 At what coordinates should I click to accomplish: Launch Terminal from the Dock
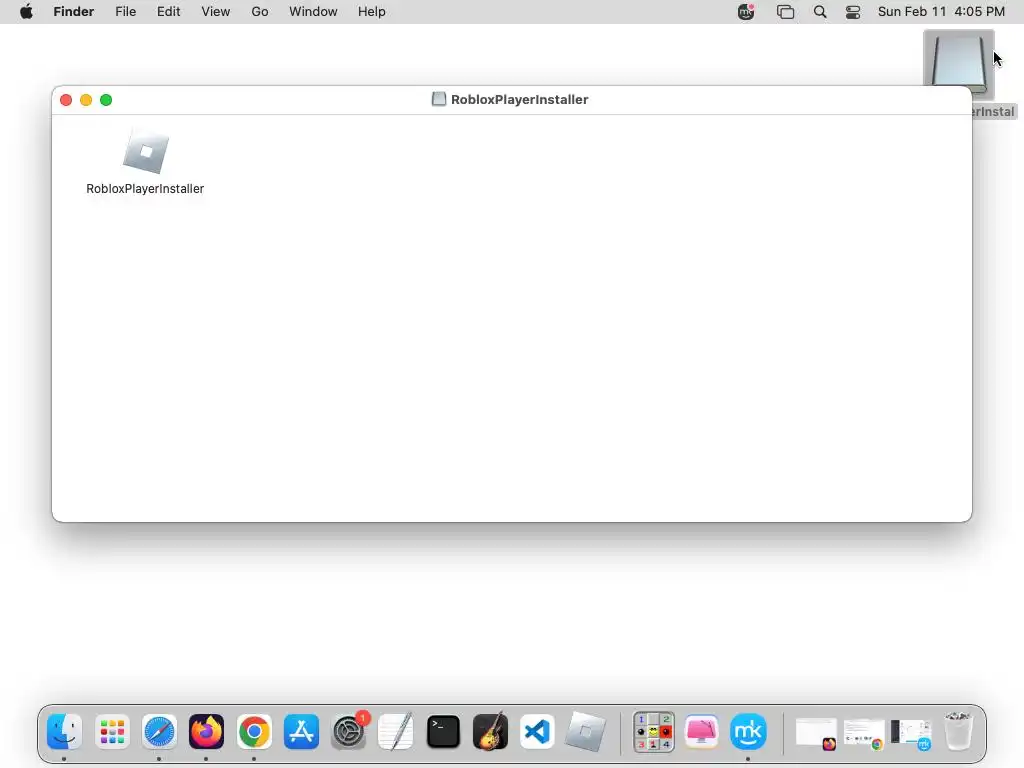click(x=443, y=731)
